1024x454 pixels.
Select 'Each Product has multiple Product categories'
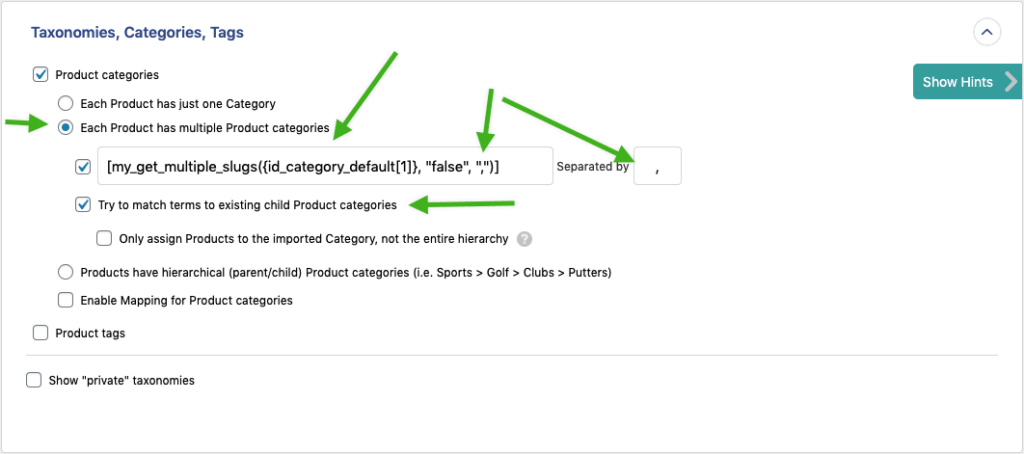65,128
